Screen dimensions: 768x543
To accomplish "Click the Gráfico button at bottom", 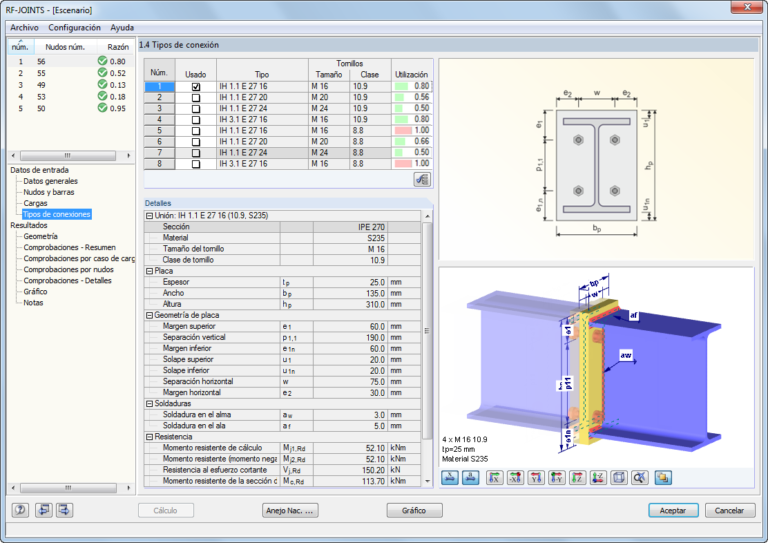I will click(x=414, y=510).
